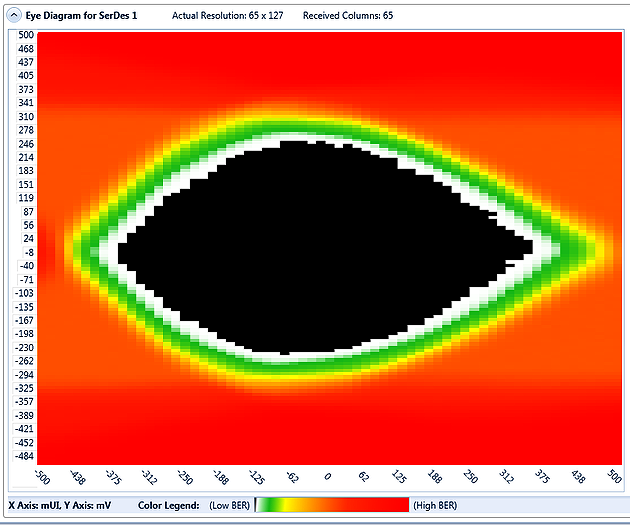Viewport: 630px width, 525px height.
Task: Click the -250 tick on the X axis
Action: (x=185, y=479)
